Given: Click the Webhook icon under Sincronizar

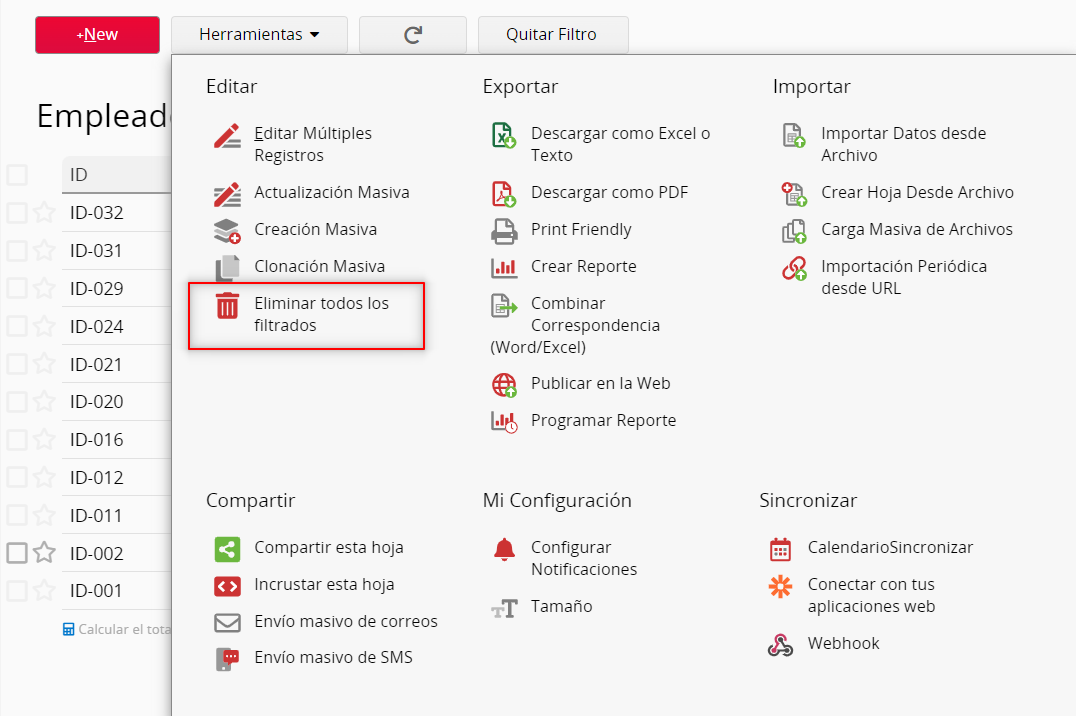Looking at the screenshot, I should 780,645.
